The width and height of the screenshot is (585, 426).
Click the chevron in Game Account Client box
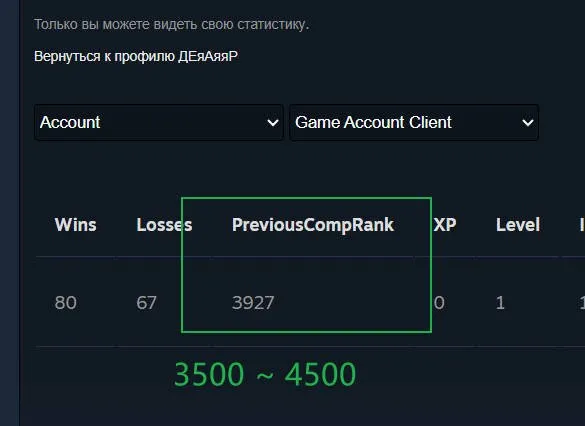(528, 123)
